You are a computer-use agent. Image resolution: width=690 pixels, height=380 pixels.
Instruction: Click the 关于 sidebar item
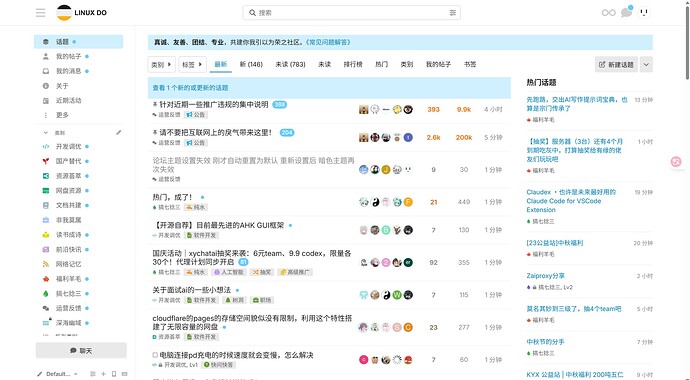click(x=79, y=86)
